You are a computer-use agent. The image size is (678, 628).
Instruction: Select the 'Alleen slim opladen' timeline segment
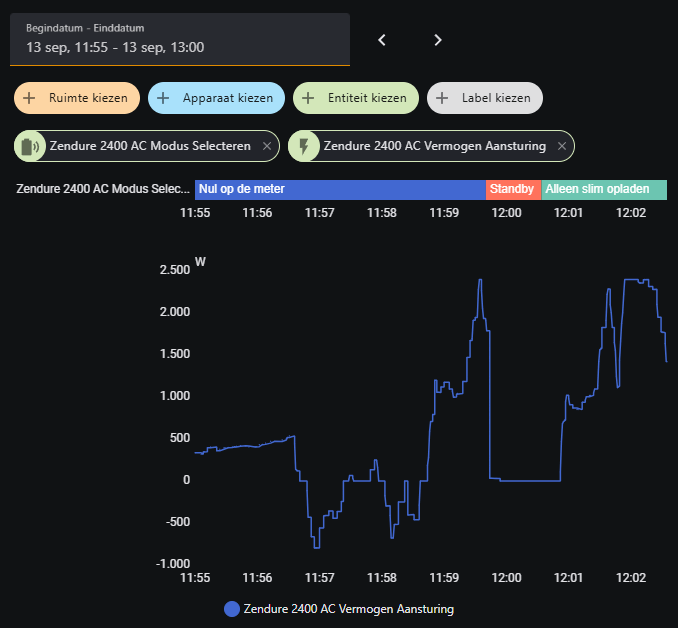click(x=604, y=189)
